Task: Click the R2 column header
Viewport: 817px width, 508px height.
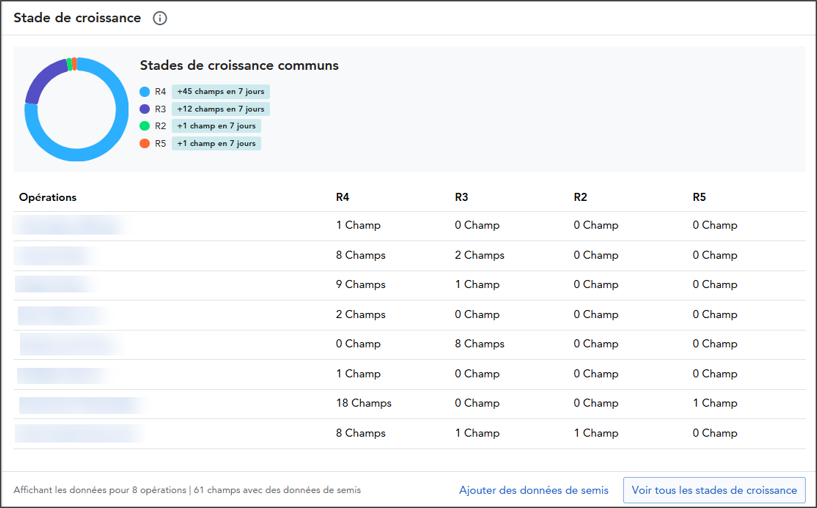Action: coord(580,197)
